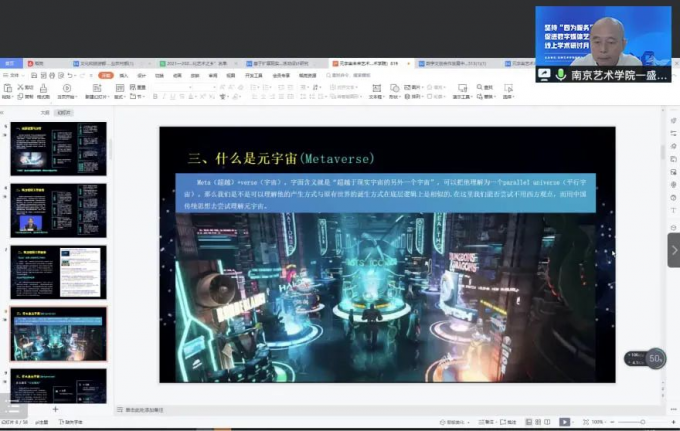This screenshot has height=431, width=680.
Task: Click the New Slide icon
Action: (97, 88)
